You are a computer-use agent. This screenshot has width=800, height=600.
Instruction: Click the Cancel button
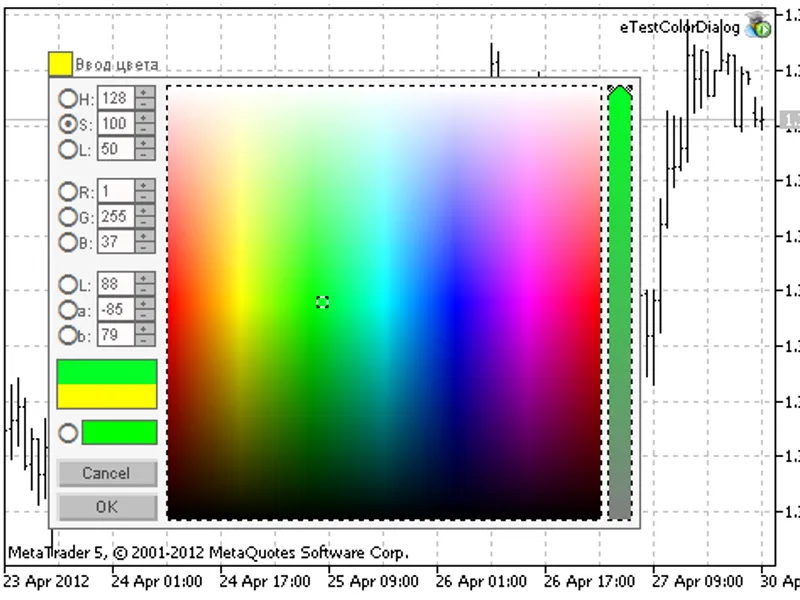107,473
